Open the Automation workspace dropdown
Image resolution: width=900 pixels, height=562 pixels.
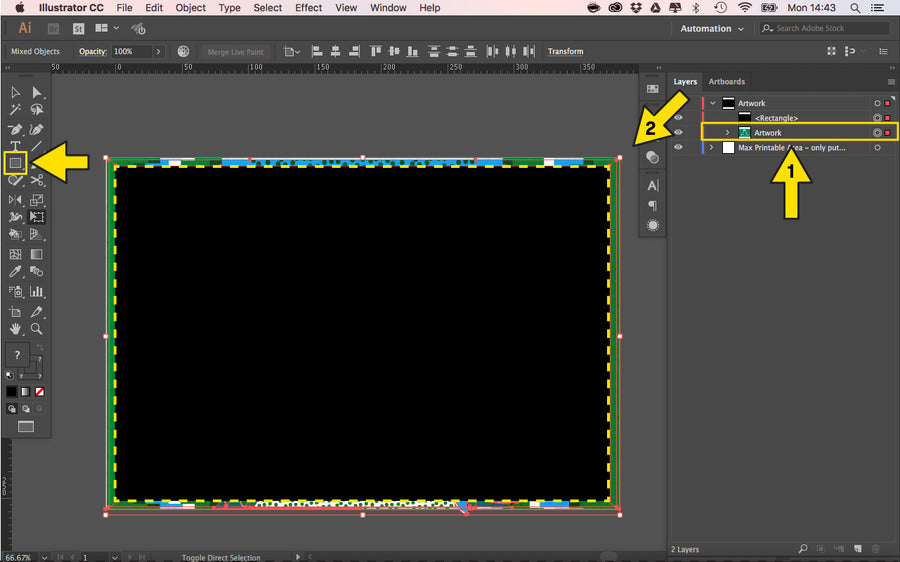(712, 29)
